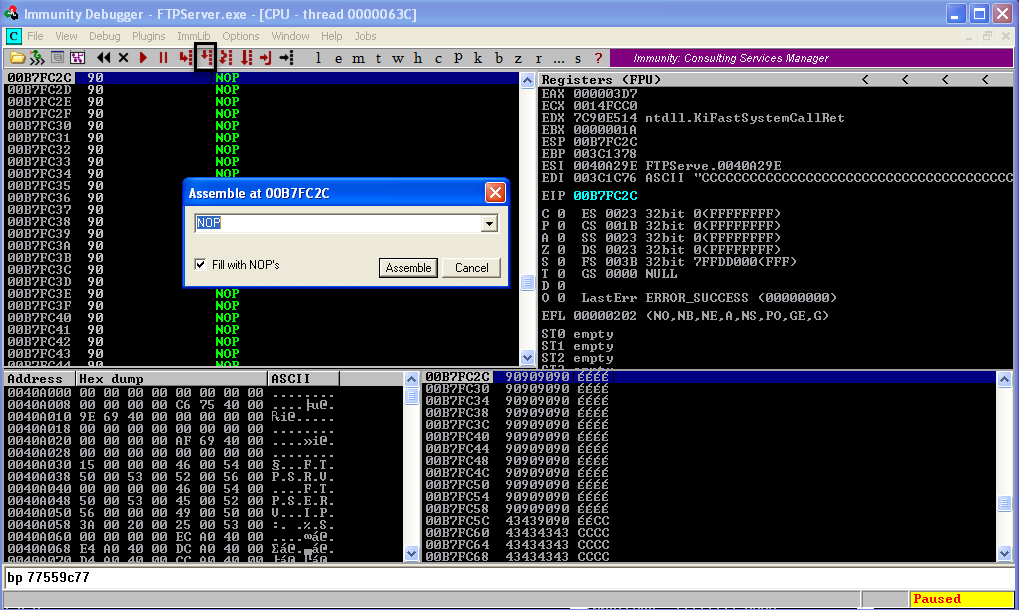The image size is (1019, 610).
Task: Click the hex dump pane scrollbar thumb
Action: [411, 395]
